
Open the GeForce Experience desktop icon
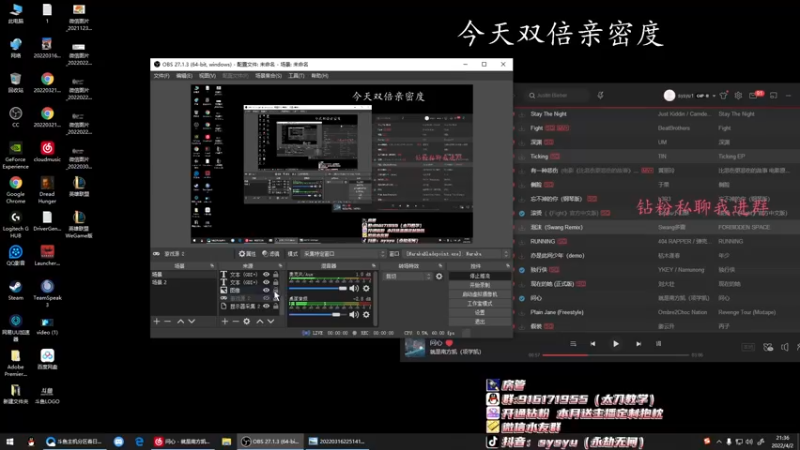(15, 155)
